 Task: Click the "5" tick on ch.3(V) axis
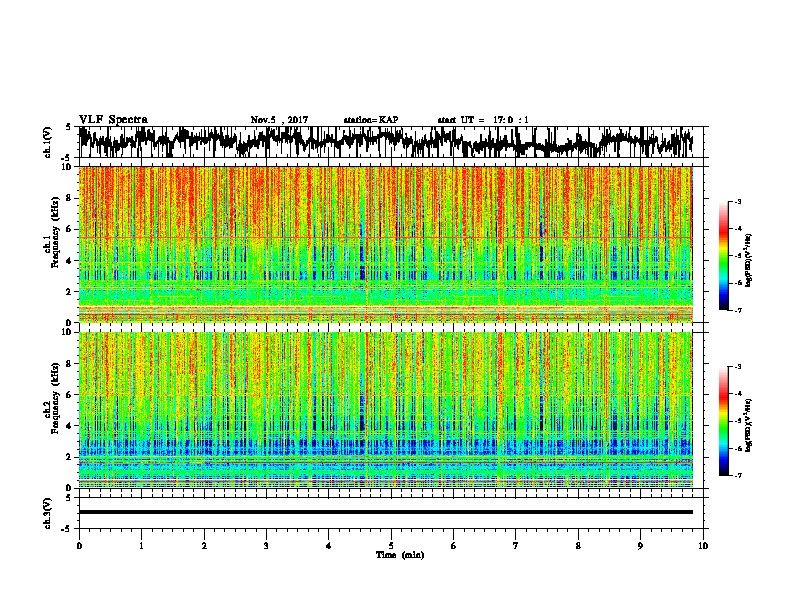pos(68,498)
